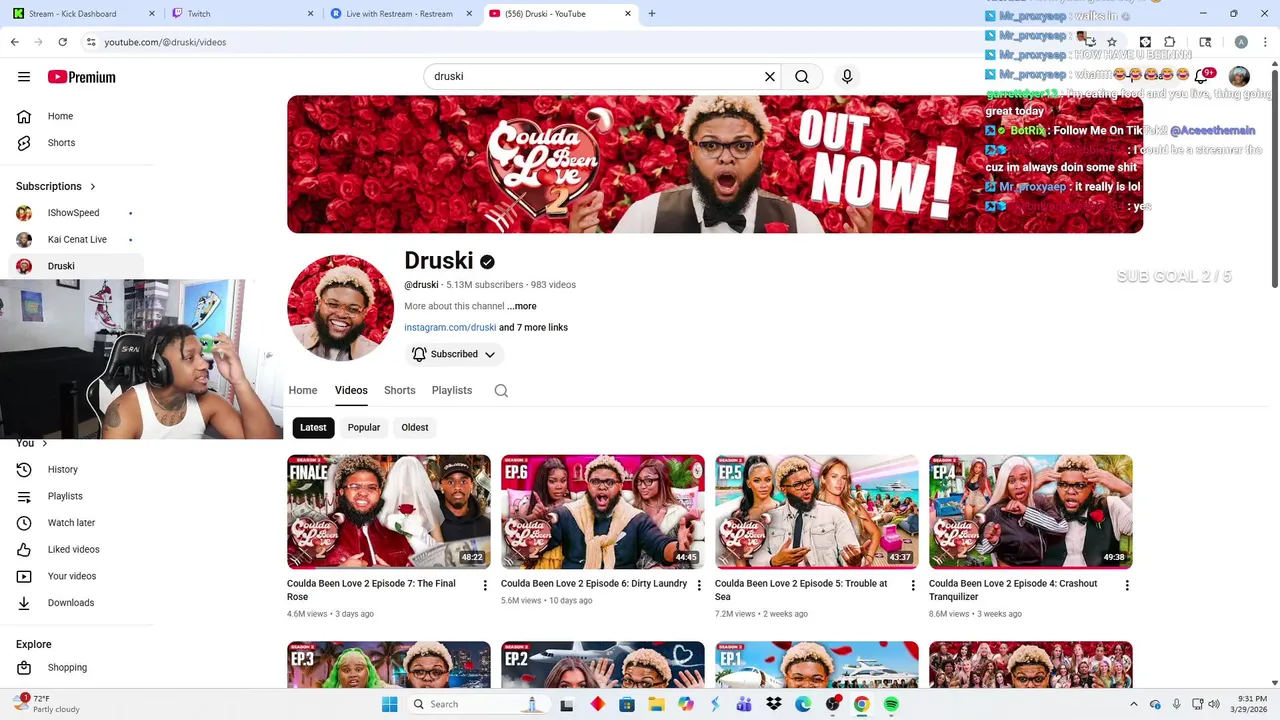Image resolution: width=1280 pixels, height=720 pixels.
Task: Start voice search with microphone
Action: [x=847, y=76]
